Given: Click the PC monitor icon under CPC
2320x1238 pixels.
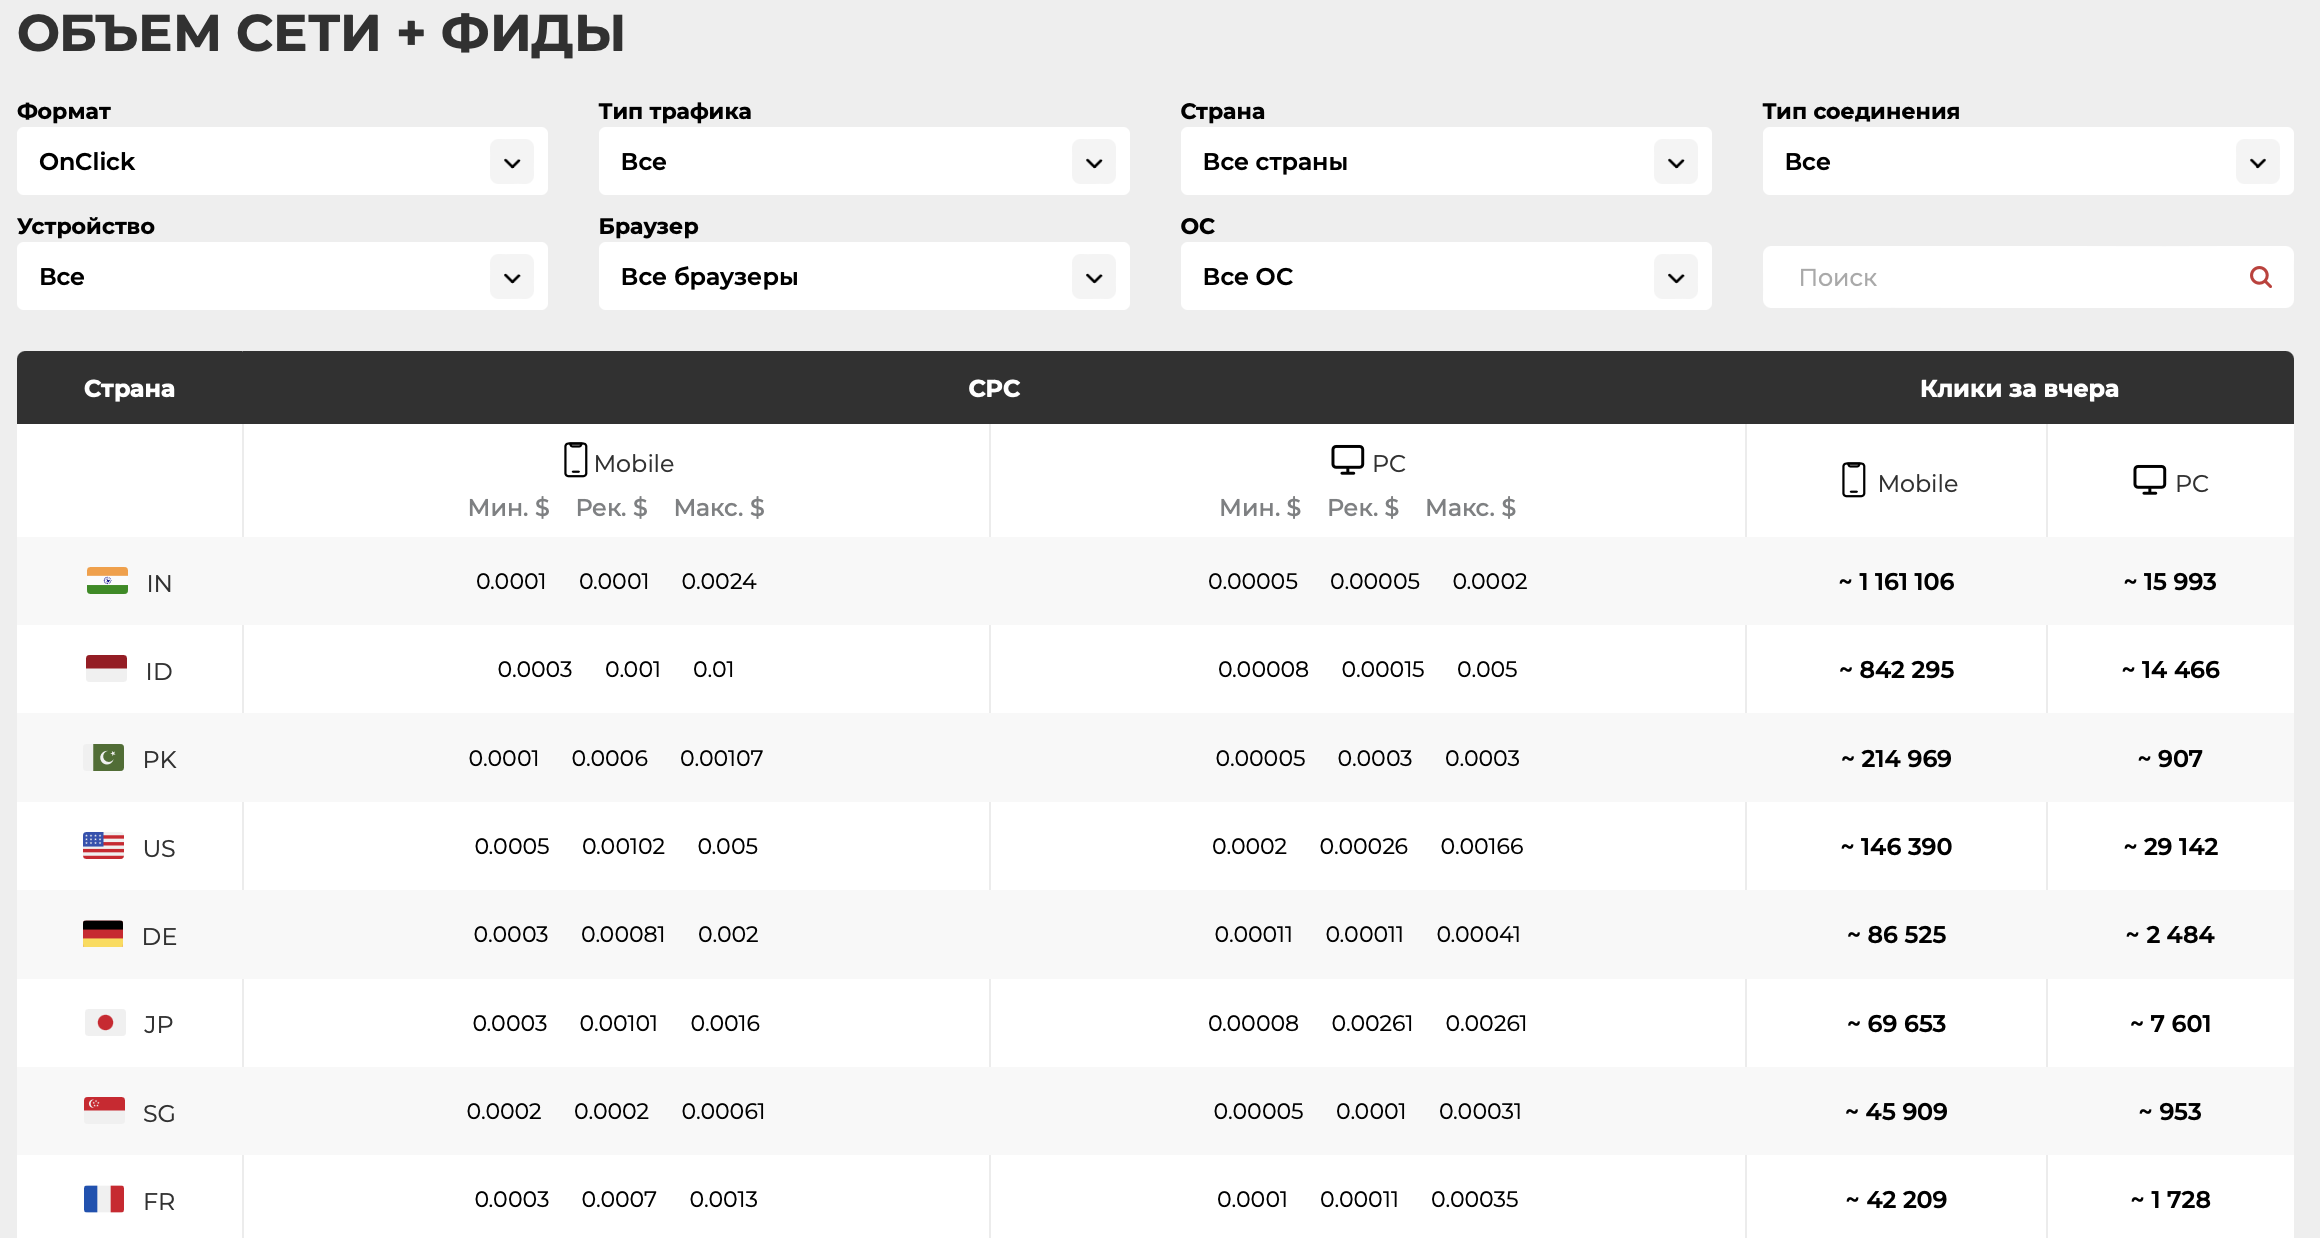Looking at the screenshot, I should 1347,460.
